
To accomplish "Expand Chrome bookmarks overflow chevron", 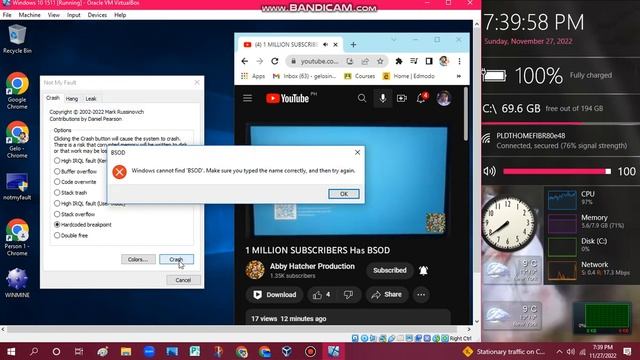I will [459, 76].
